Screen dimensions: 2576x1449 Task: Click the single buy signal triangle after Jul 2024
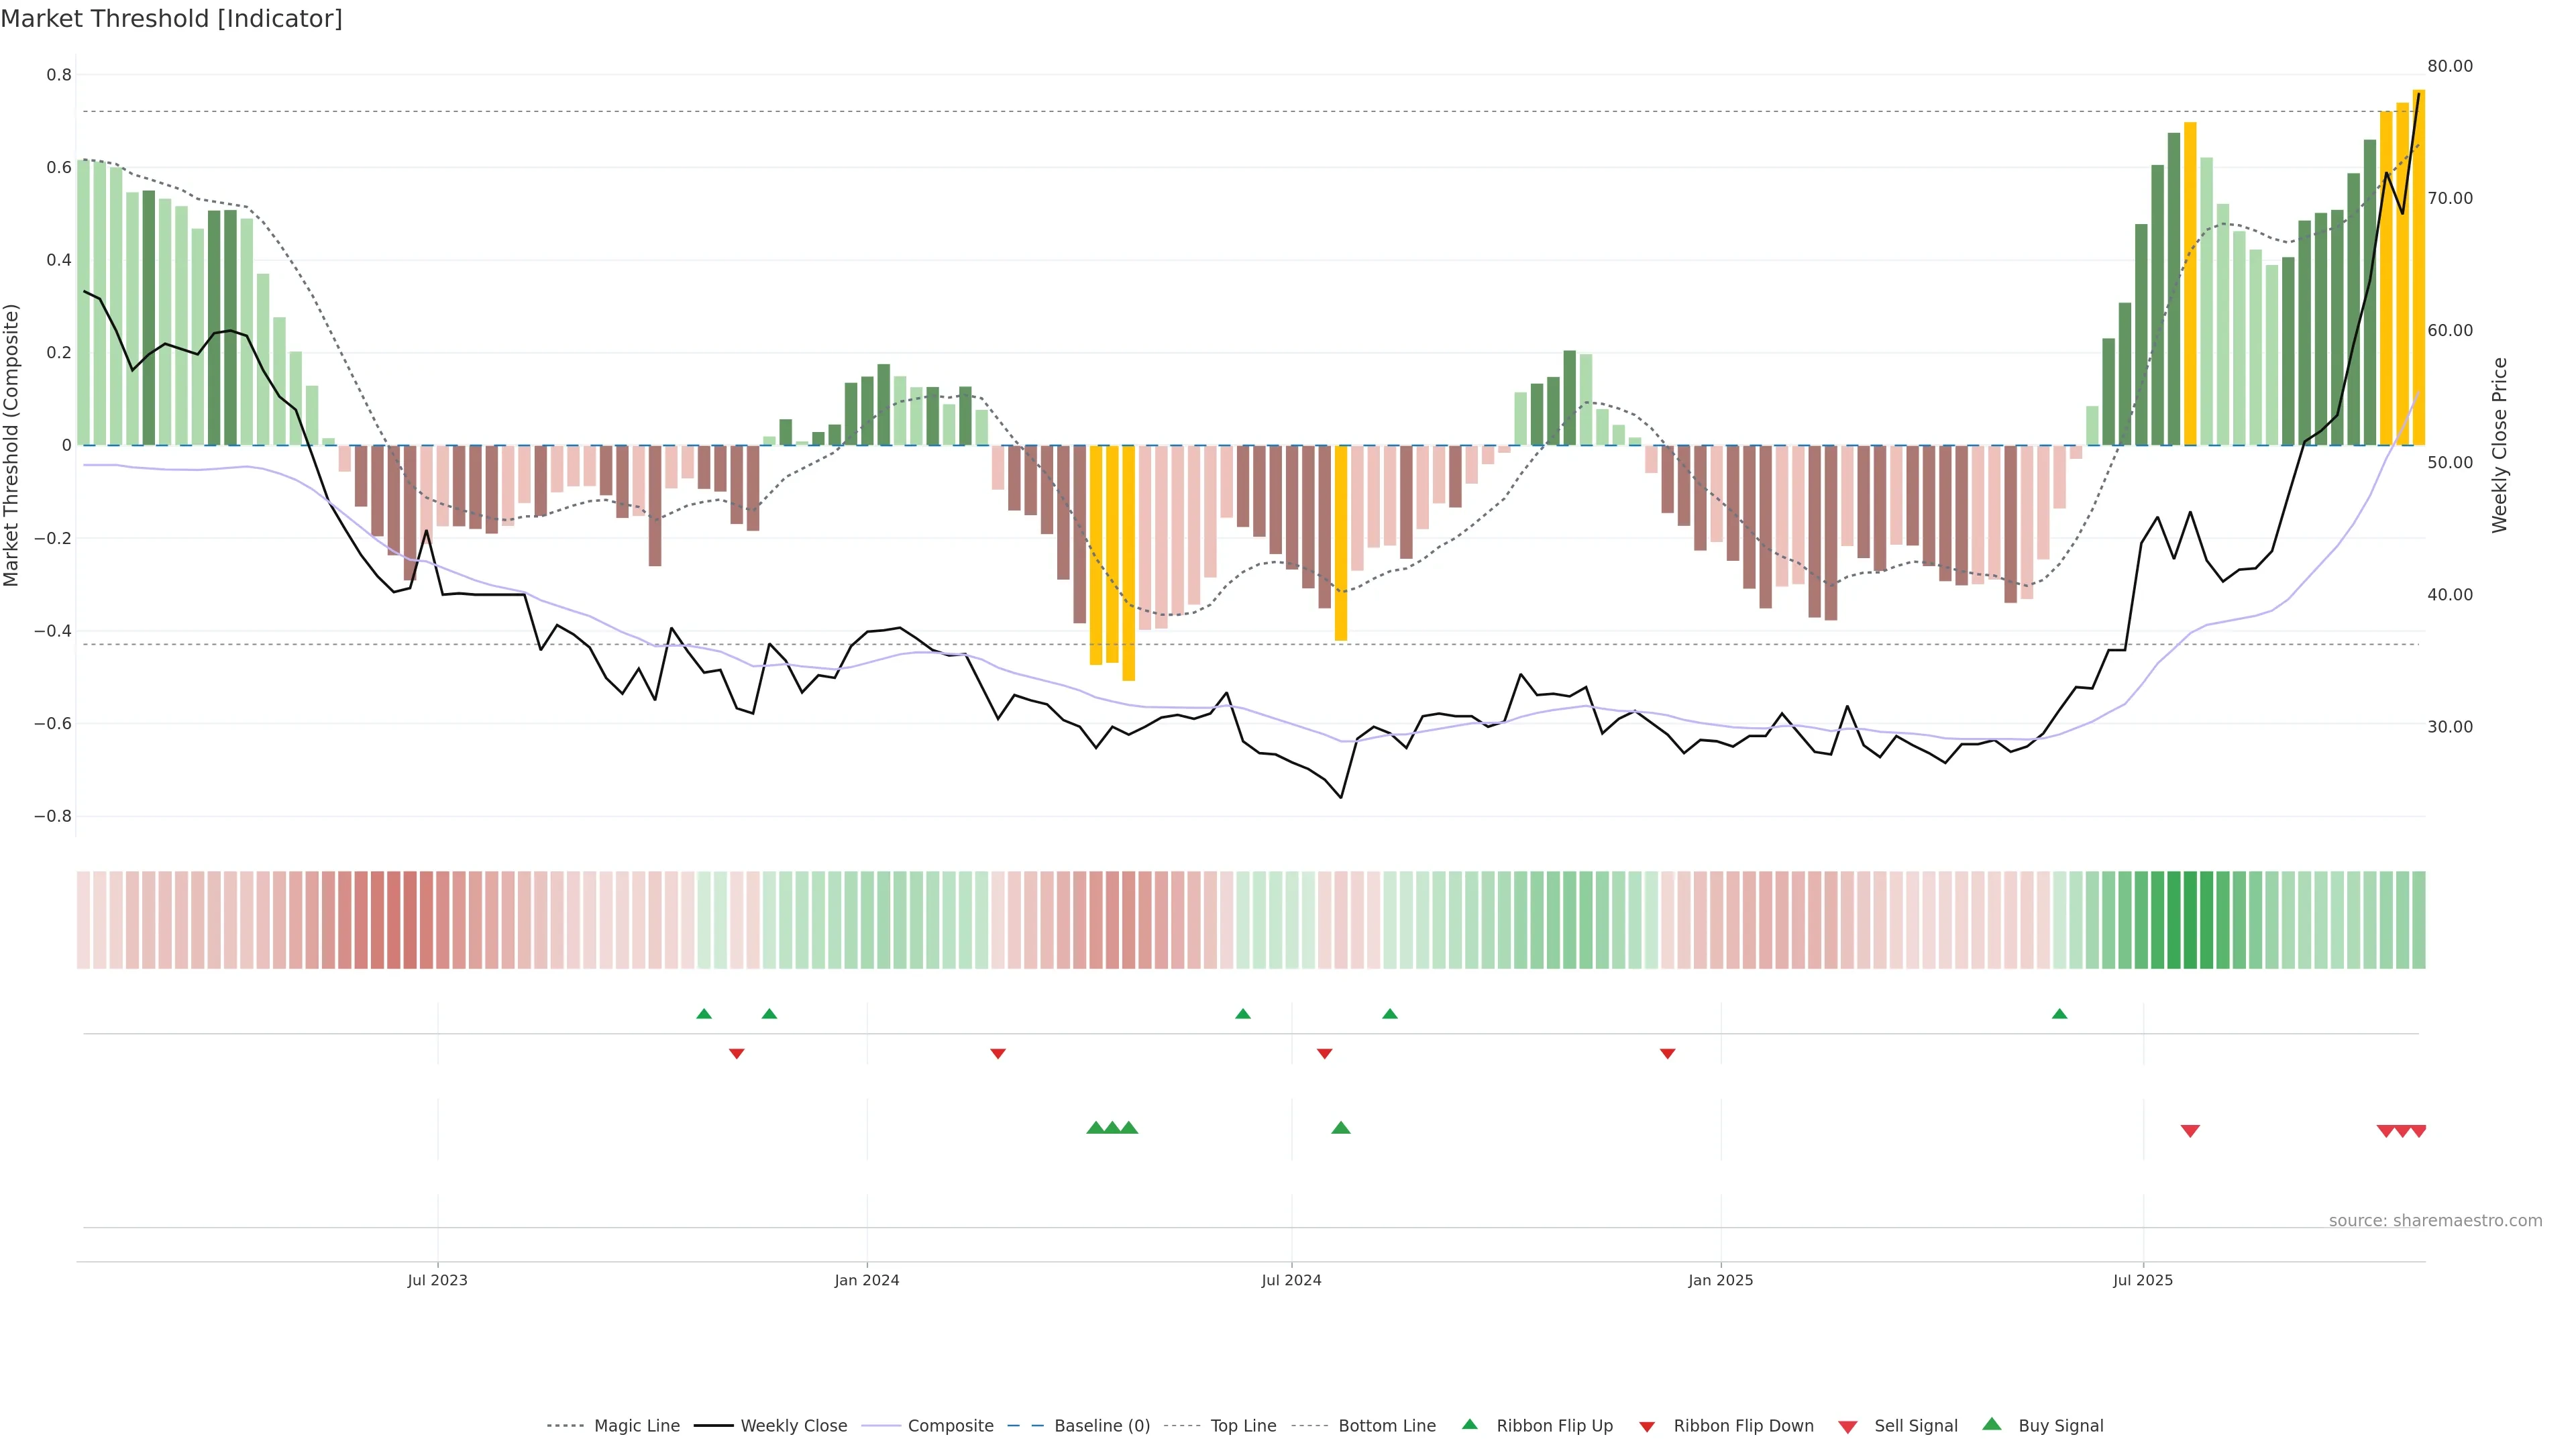1341,1128
